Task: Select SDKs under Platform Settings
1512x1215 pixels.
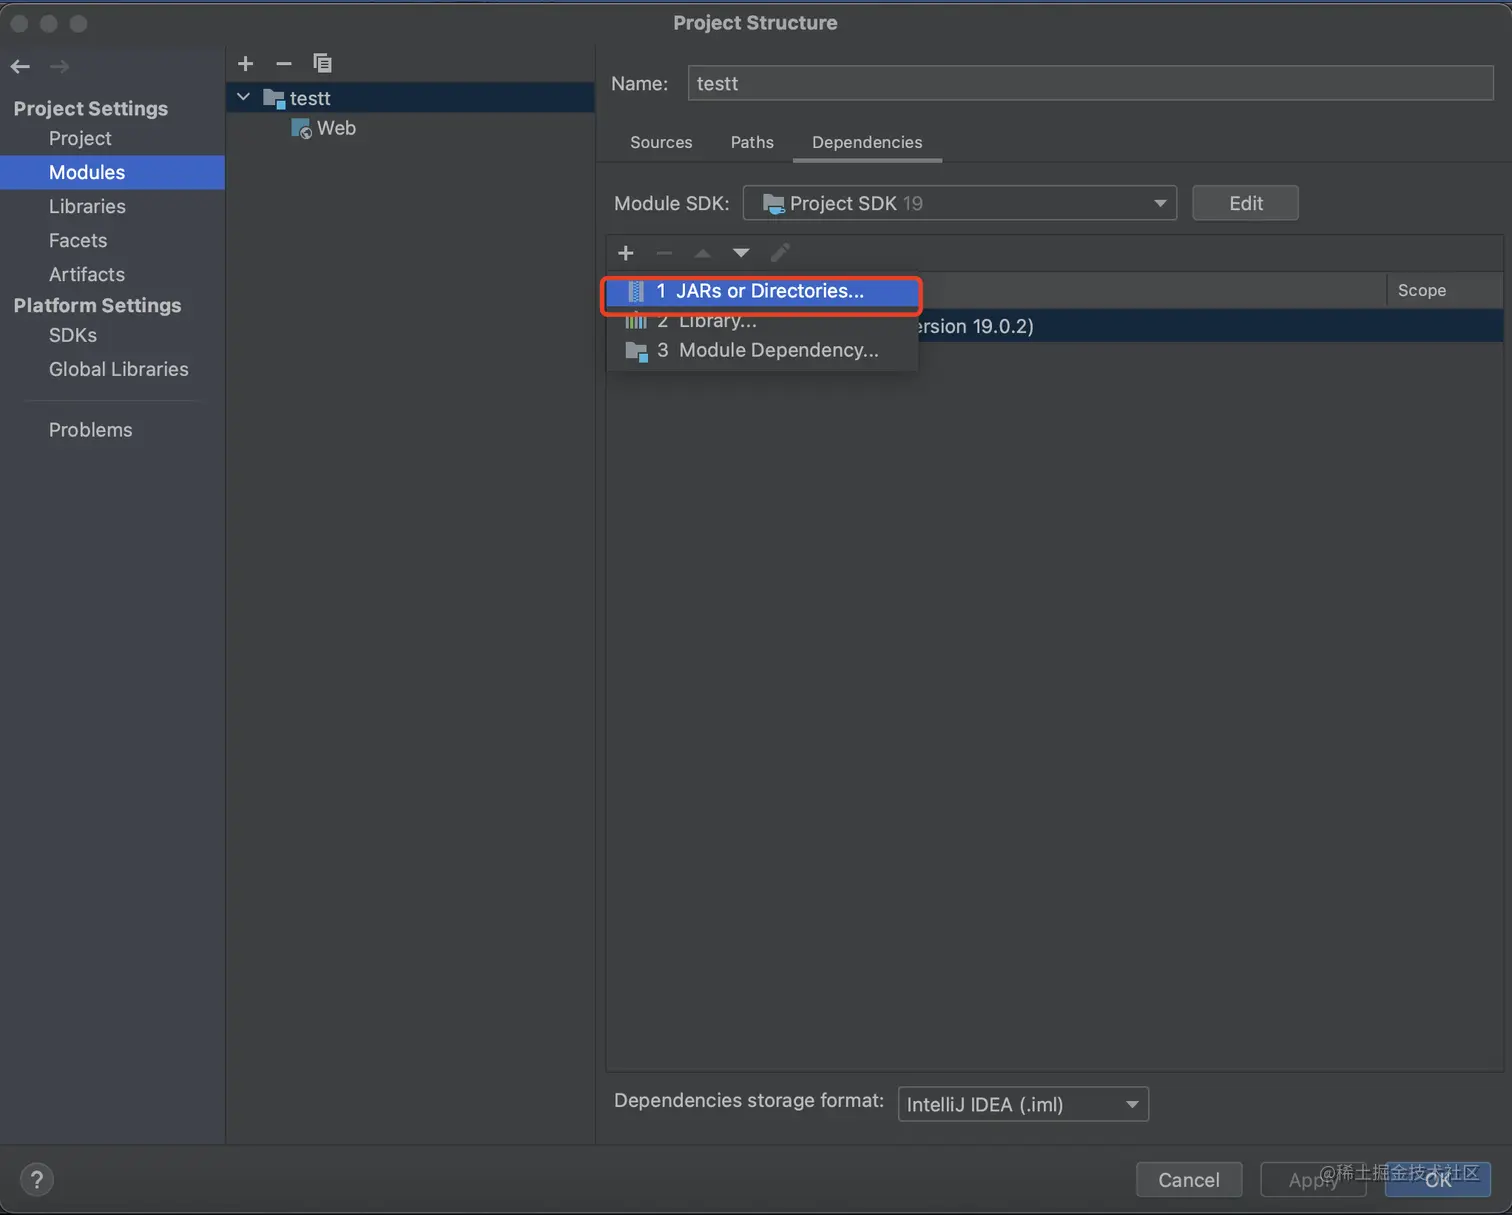Action: pyautogui.click(x=112, y=335)
